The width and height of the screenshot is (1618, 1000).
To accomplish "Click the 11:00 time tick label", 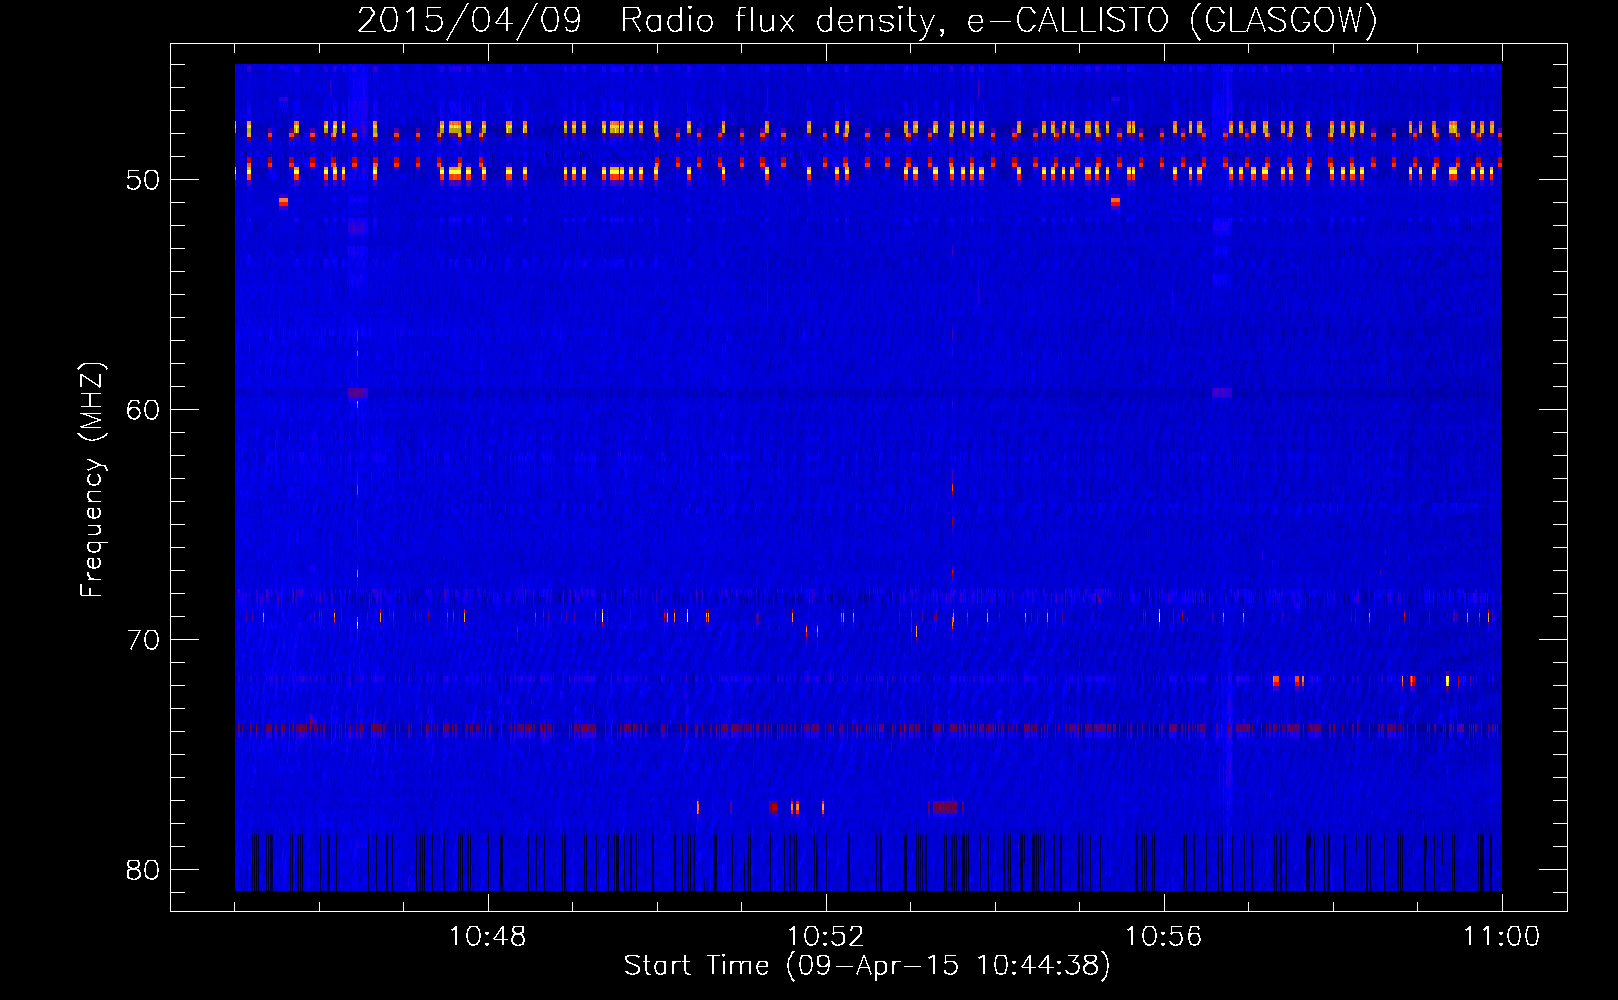I will 1501,937.
